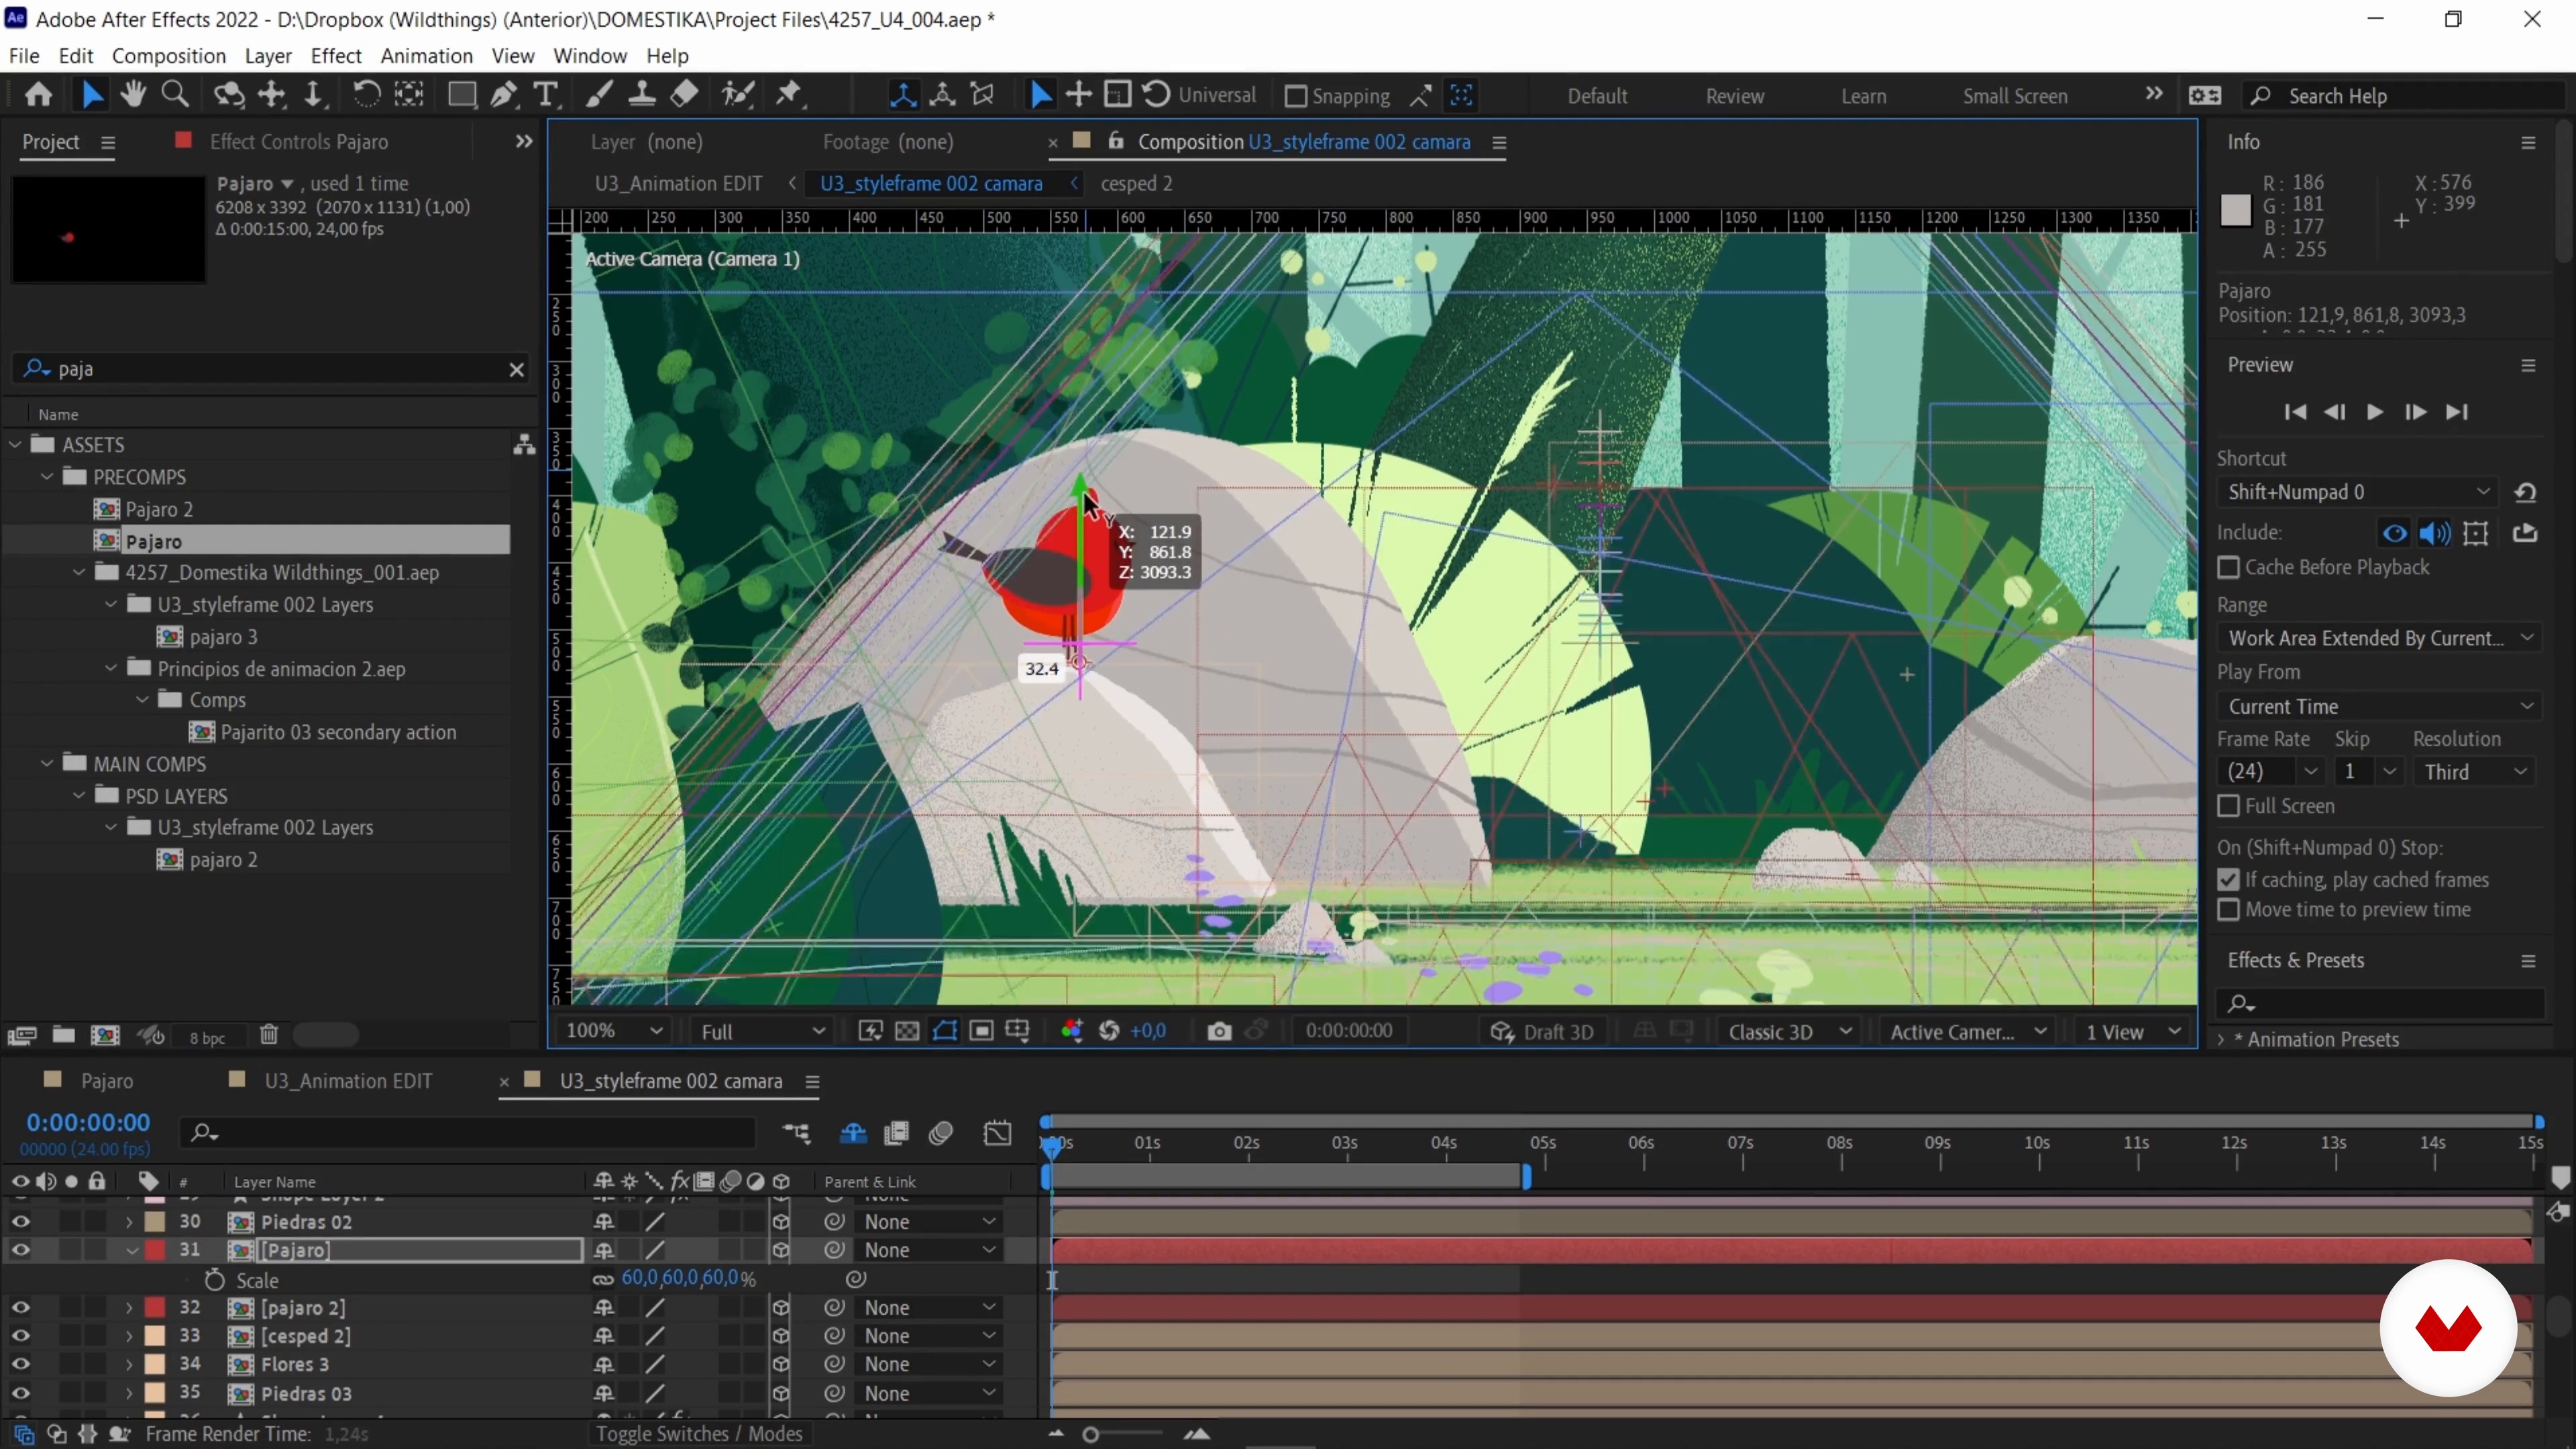The width and height of the screenshot is (2576, 1449).
Task: Click the delete trash icon in Project panel
Action: pos(268,1035)
